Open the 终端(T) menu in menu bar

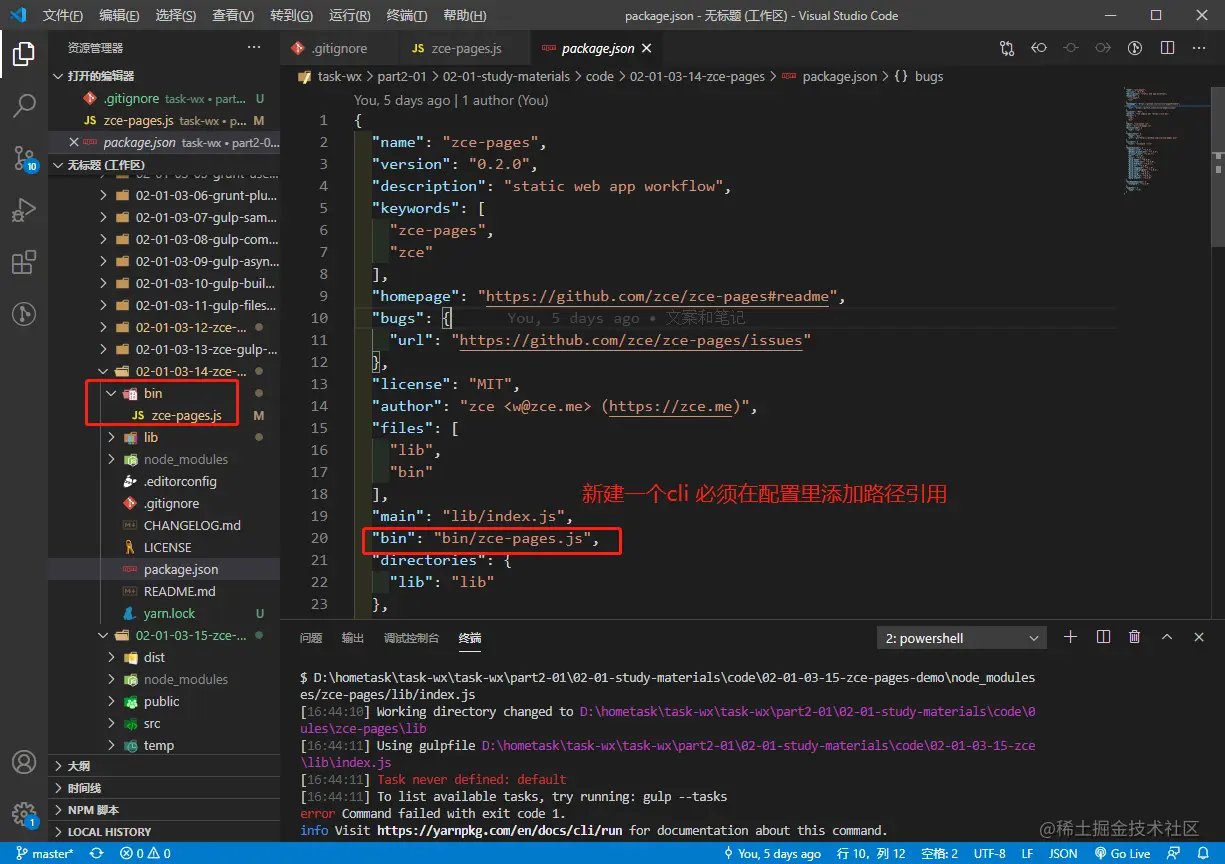(x=406, y=16)
